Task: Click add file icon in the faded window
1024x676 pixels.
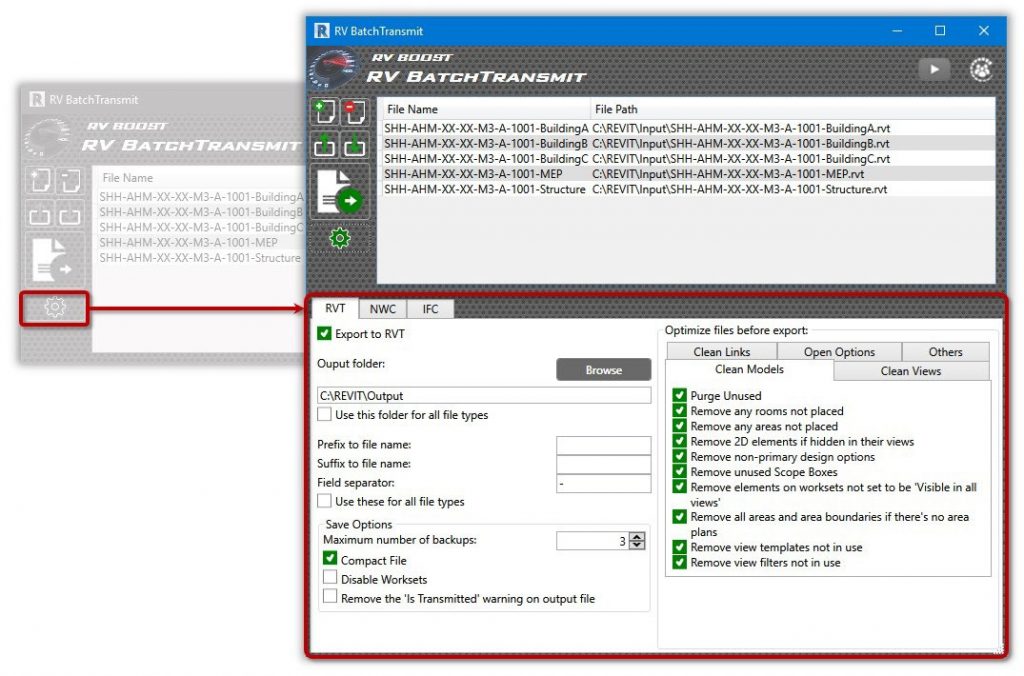Action: pyautogui.click(x=40, y=180)
